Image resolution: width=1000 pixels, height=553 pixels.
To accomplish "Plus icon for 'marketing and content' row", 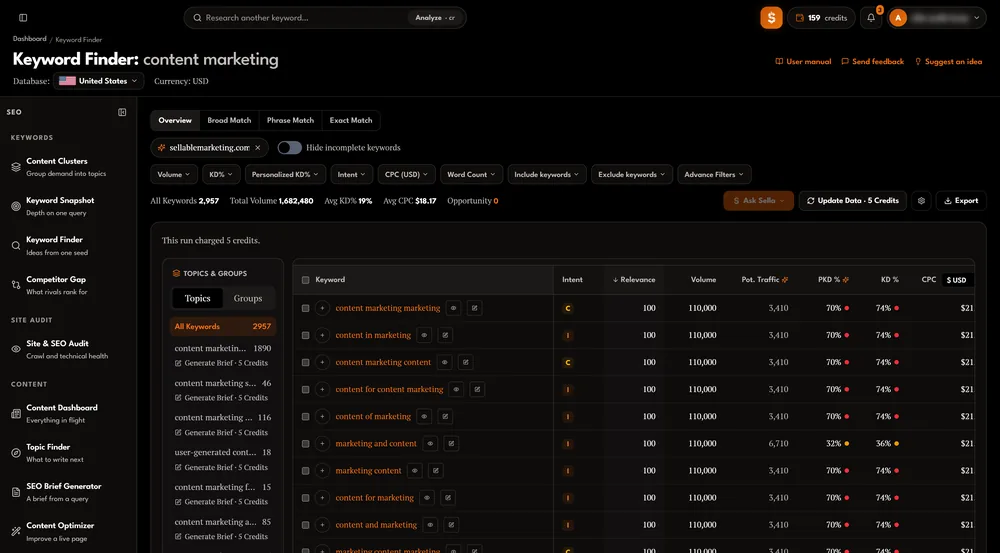I will 322,444.
